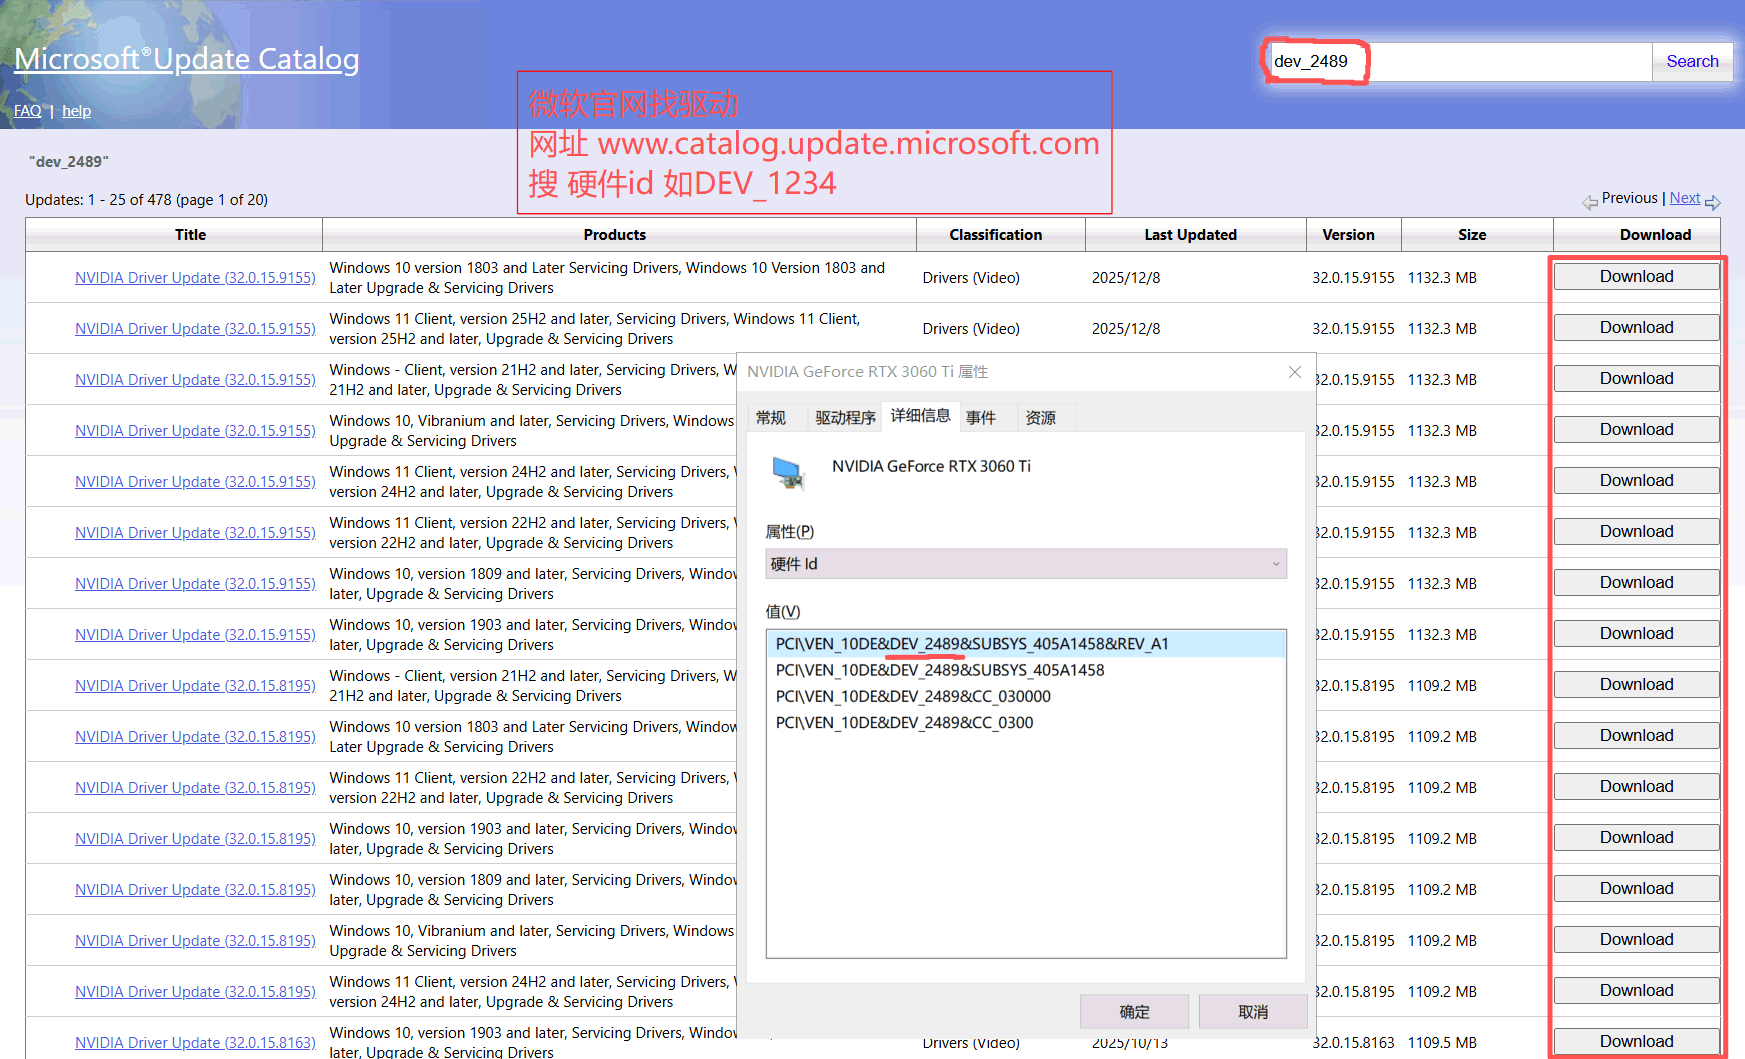
Task: Click the Previous page arrow icon
Action: (1589, 203)
